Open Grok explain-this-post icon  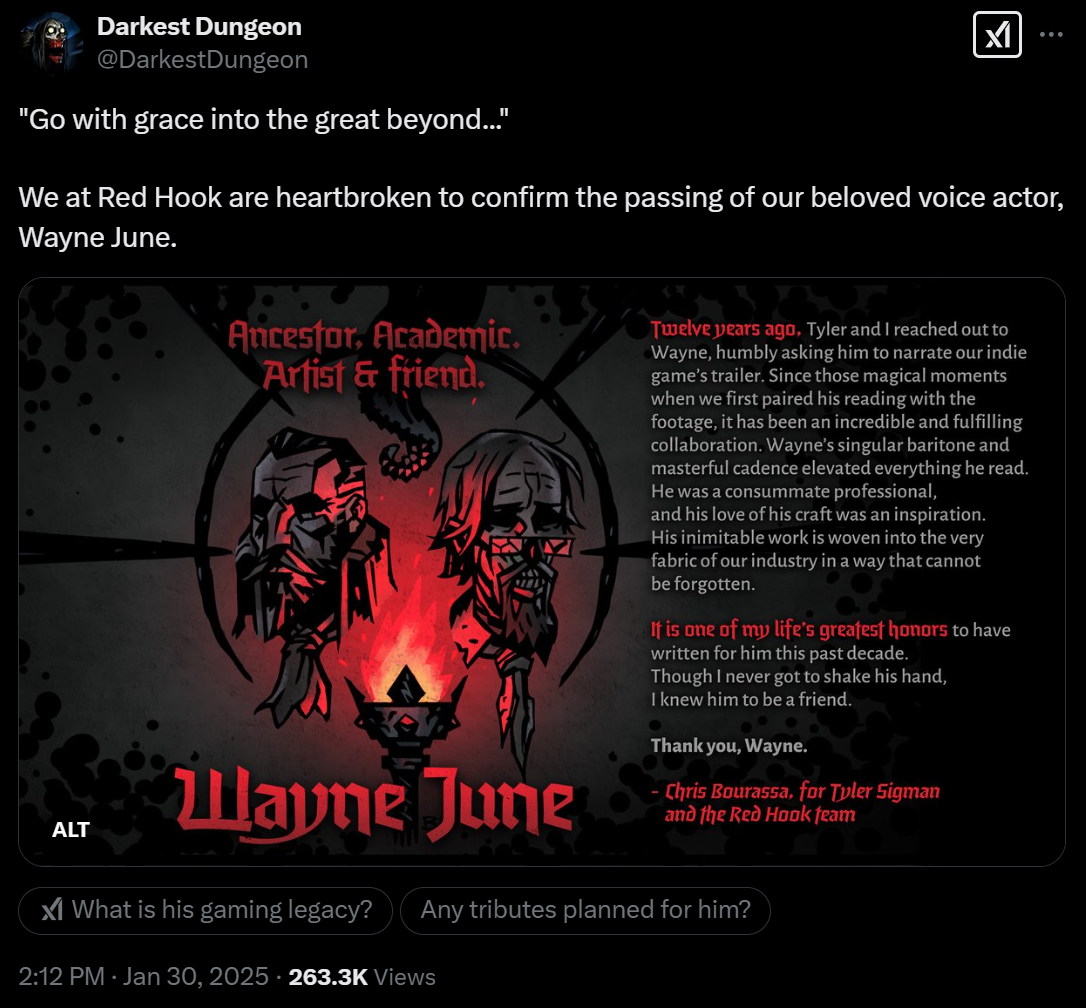[x=997, y=35]
